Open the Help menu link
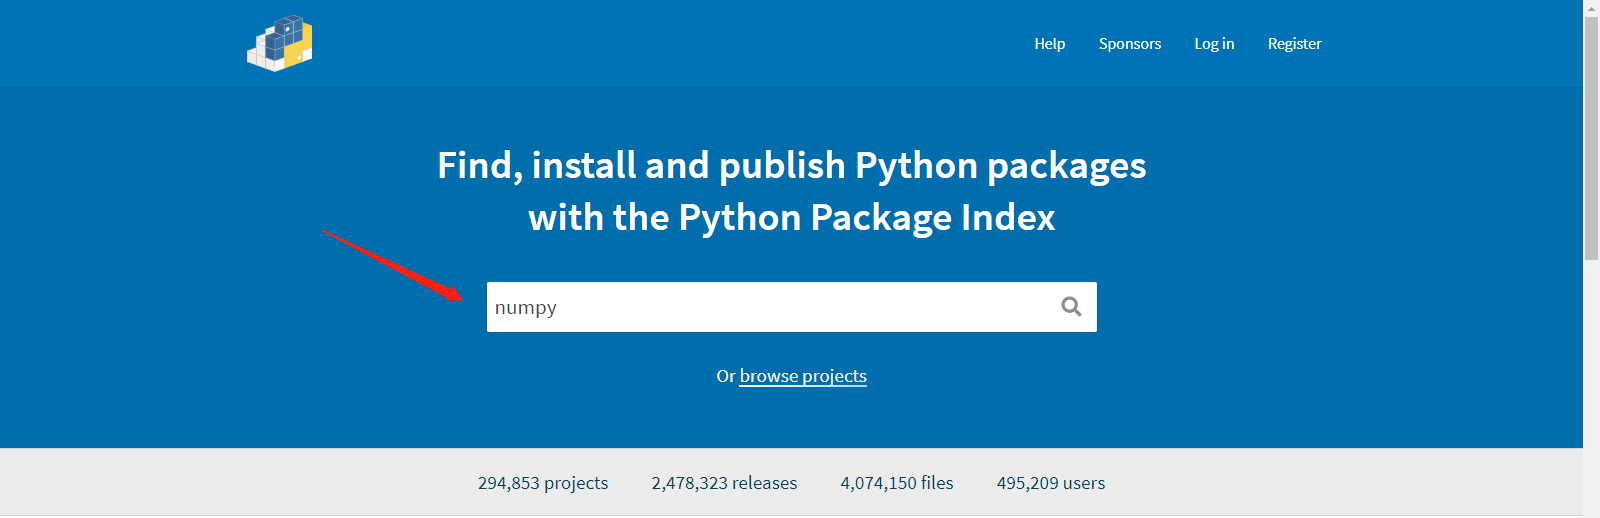 (x=1049, y=44)
